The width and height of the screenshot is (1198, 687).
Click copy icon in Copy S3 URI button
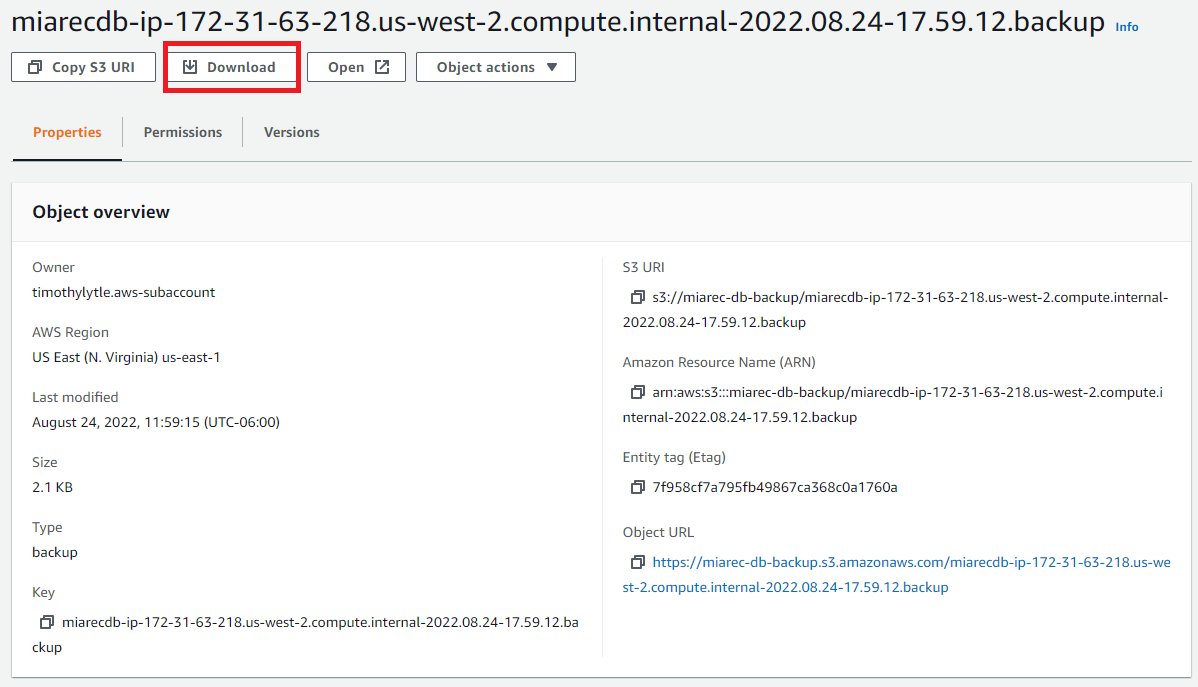point(35,67)
